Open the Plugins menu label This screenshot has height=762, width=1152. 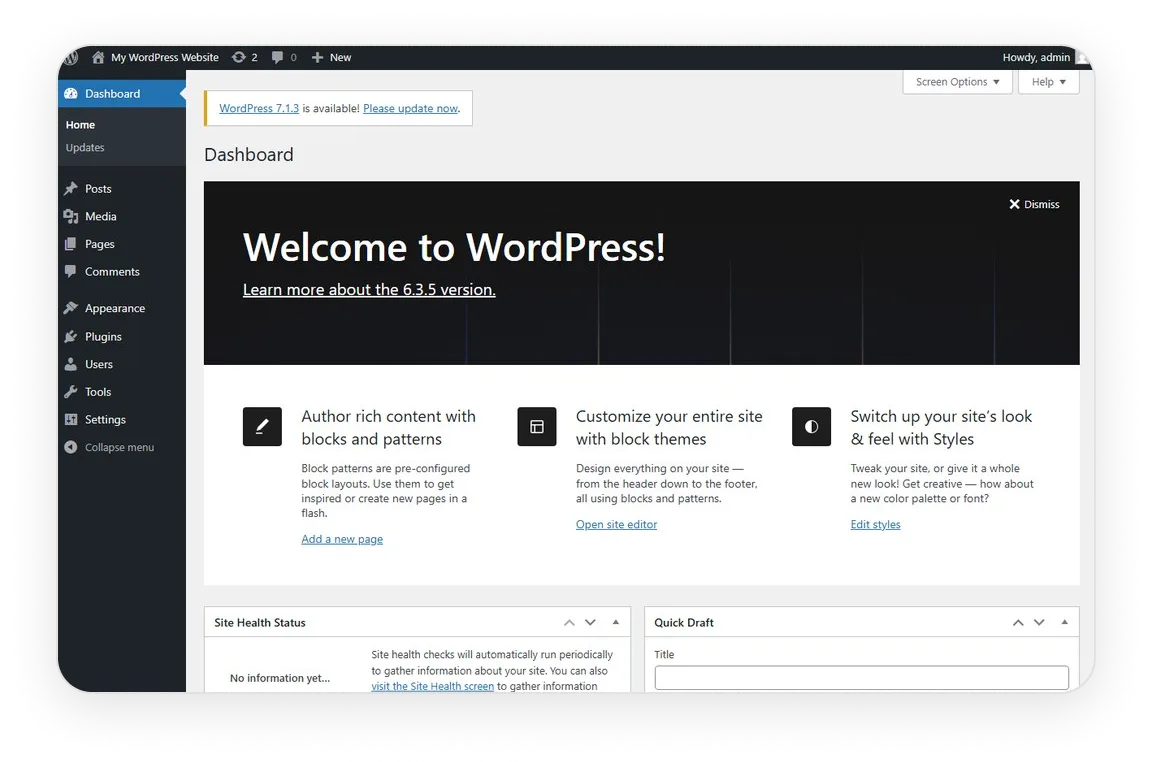point(104,337)
